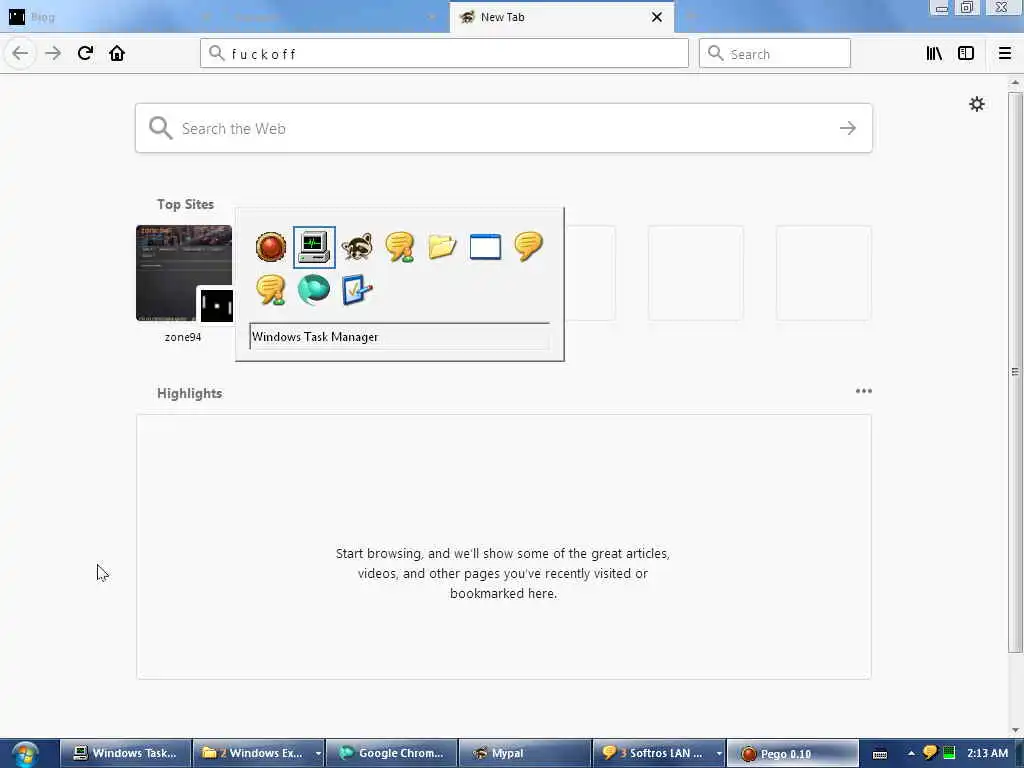The height and width of the screenshot is (768, 1024).
Task: Click the page vertical scrollbar thumb
Action: coord(1015,372)
